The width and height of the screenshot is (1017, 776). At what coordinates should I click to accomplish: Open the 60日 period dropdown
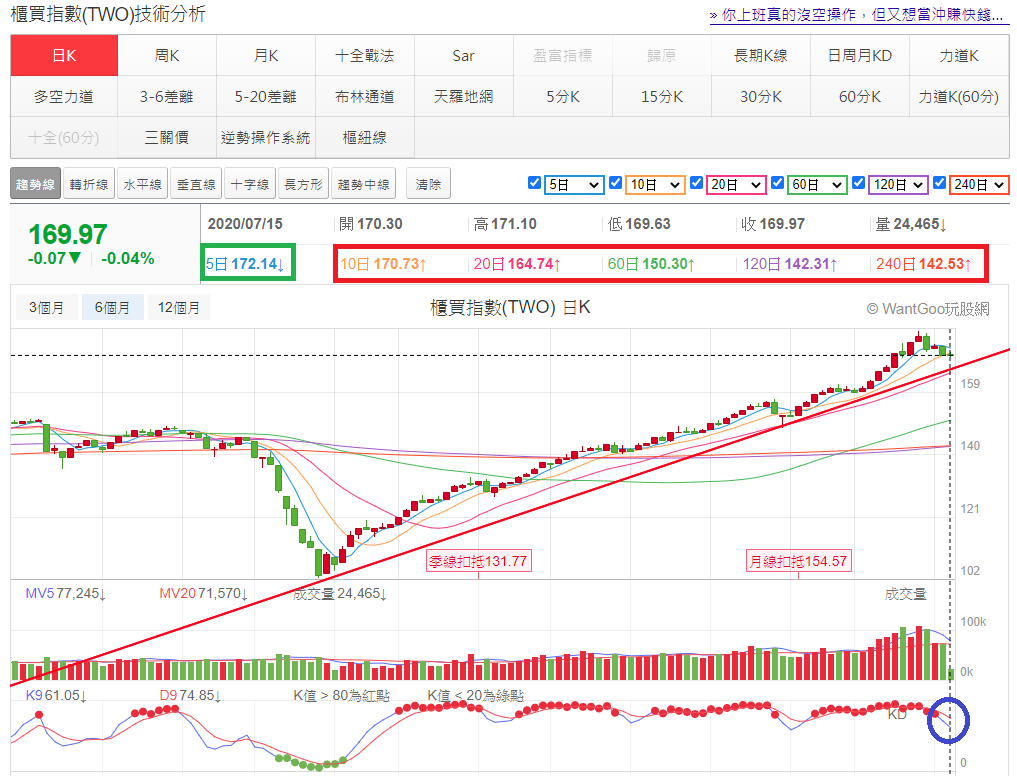point(817,185)
